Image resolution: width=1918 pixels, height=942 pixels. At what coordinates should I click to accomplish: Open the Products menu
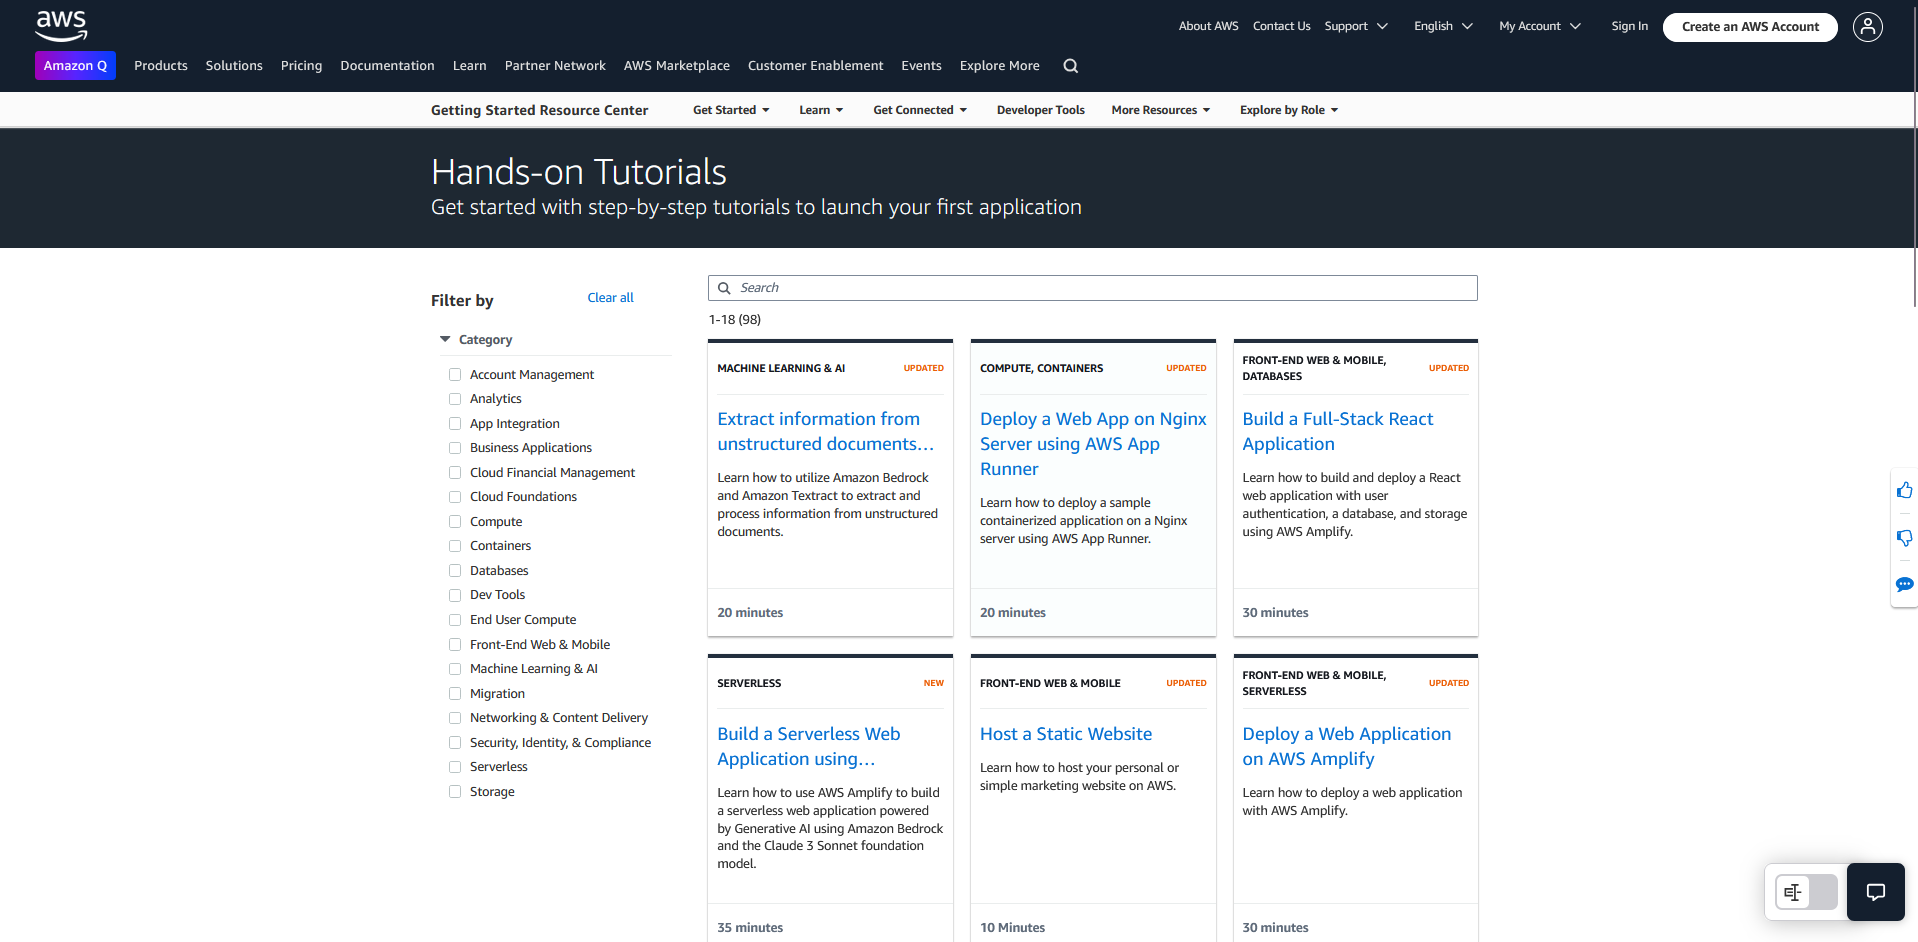[x=161, y=66]
